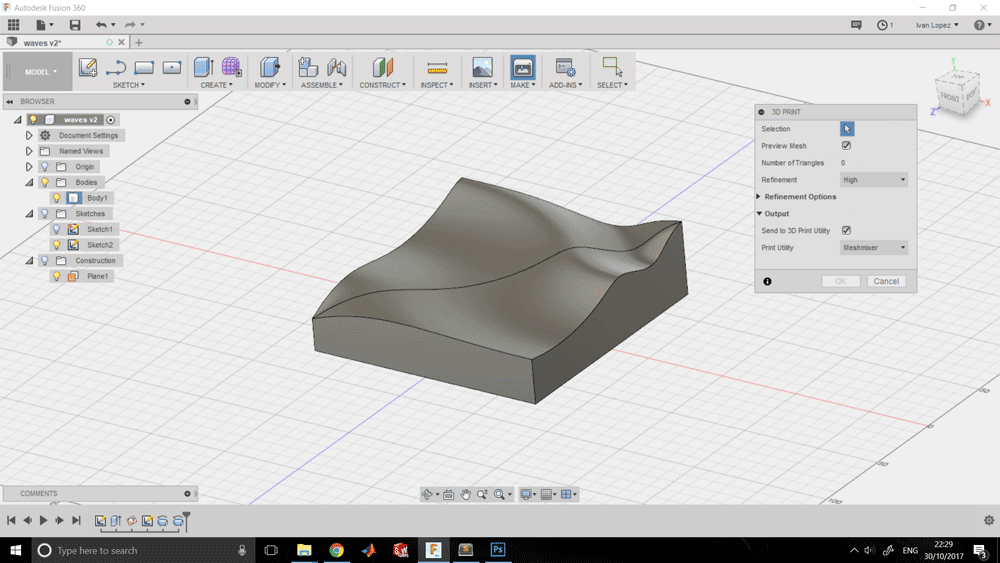Click the ViewCube FRONT face
The width and height of the screenshot is (1000, 563).
pos(949,97)
